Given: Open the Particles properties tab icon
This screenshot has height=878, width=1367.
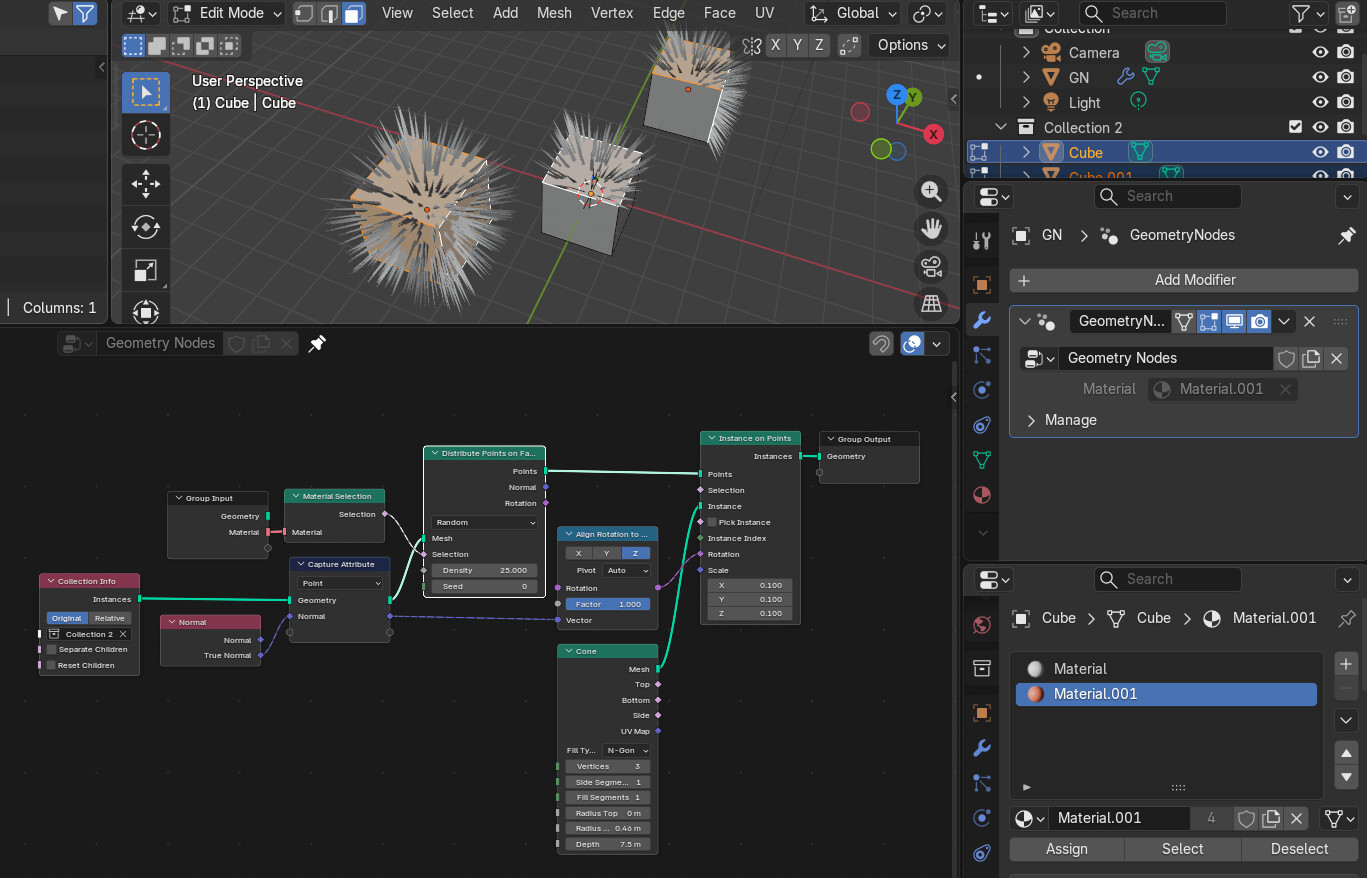Looking at the screenshot, I should pyautogui.click(x=982, y=355).
